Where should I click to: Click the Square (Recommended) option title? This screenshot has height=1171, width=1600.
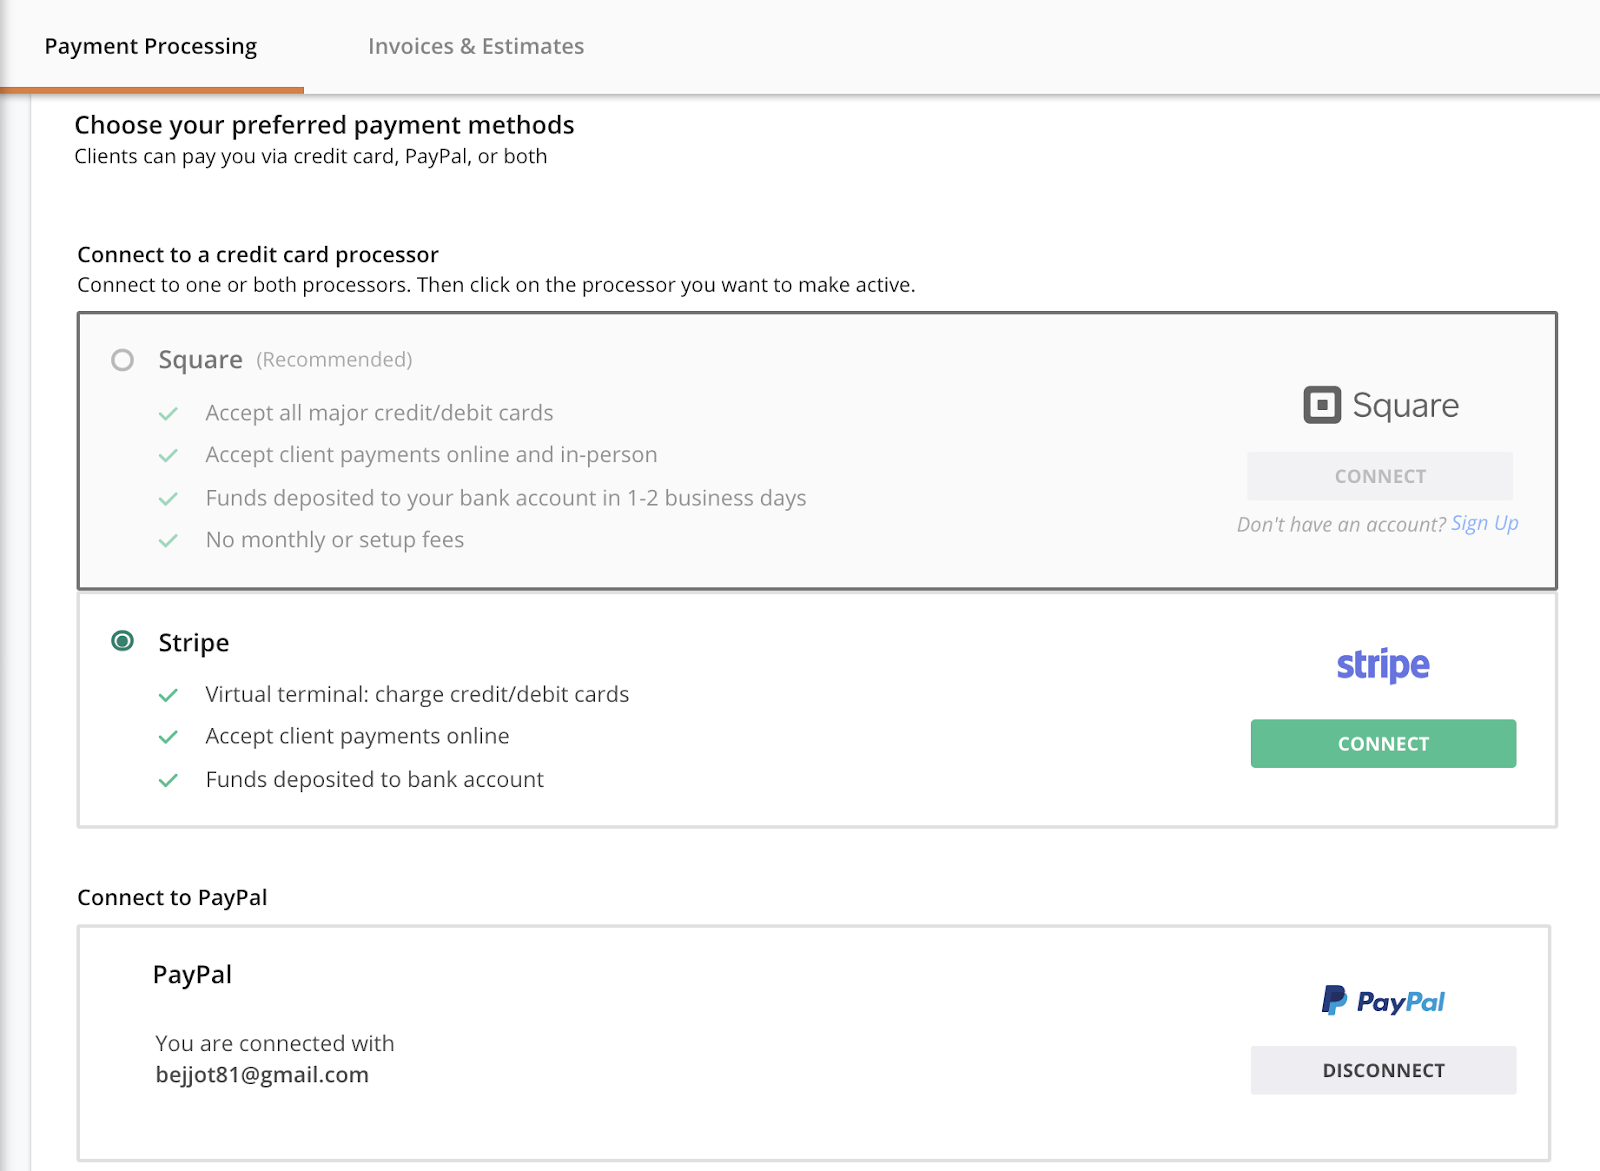tap(285, 360)
